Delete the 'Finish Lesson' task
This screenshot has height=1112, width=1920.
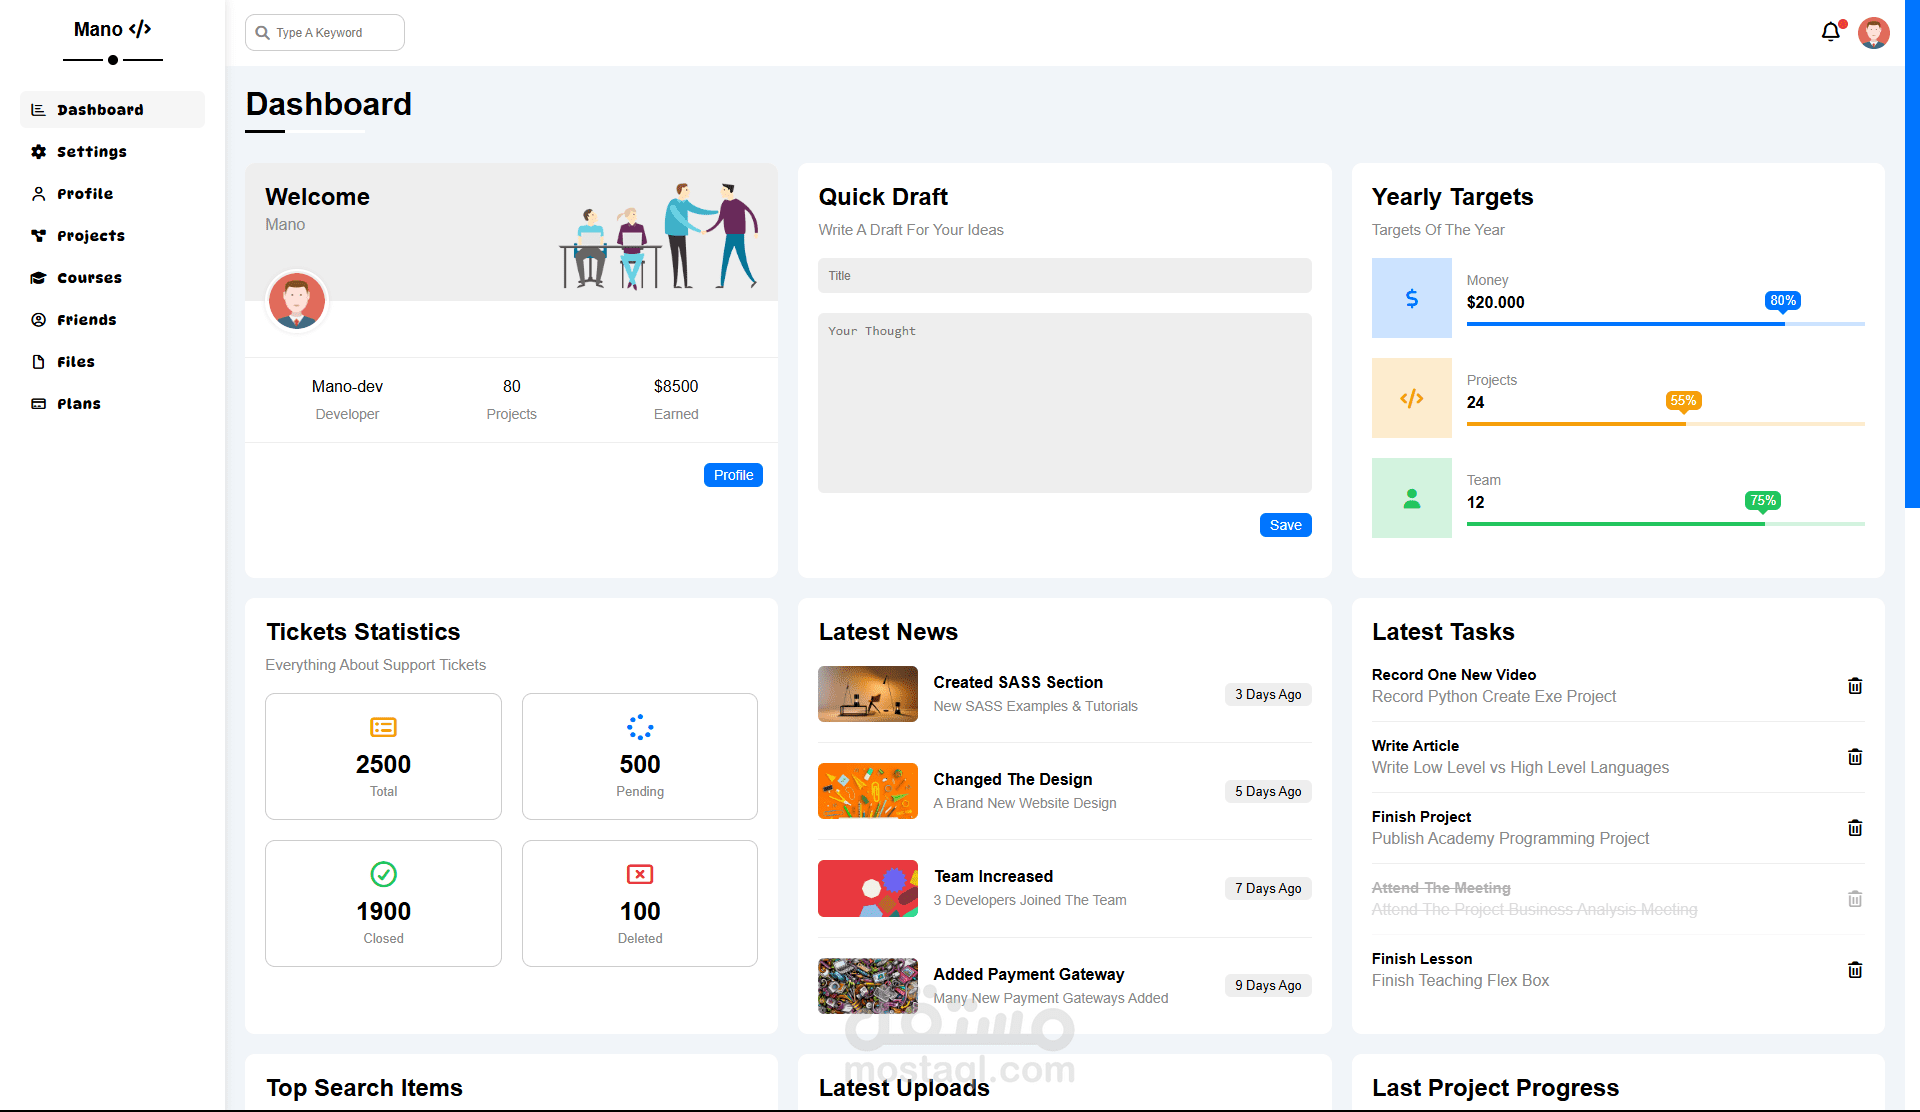(1855, 969)
